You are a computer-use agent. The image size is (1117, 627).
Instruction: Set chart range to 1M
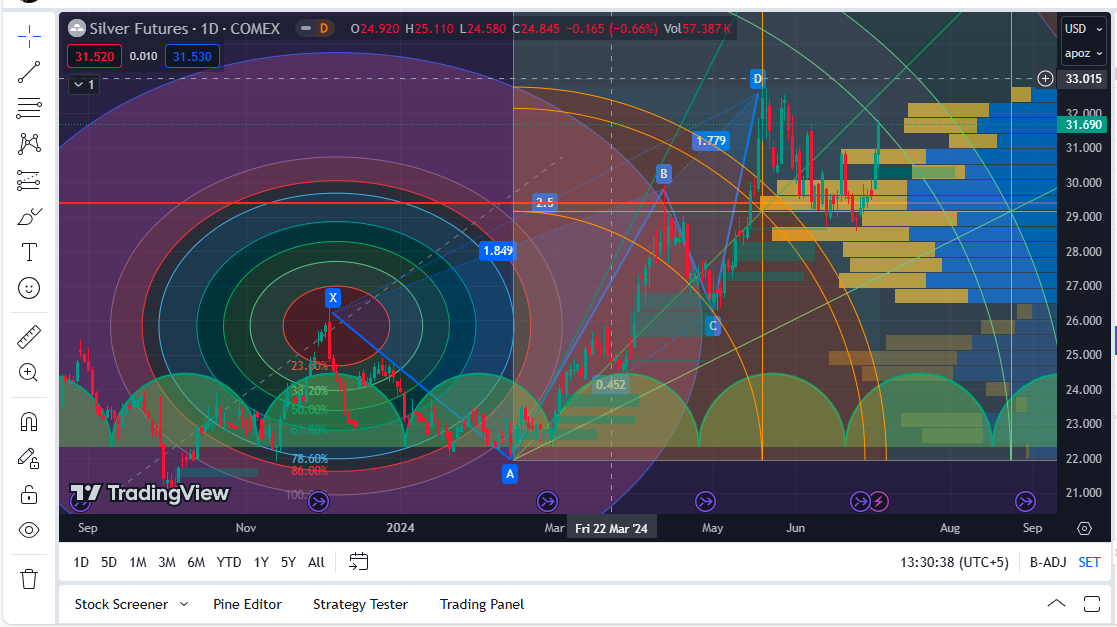[137, 562]
